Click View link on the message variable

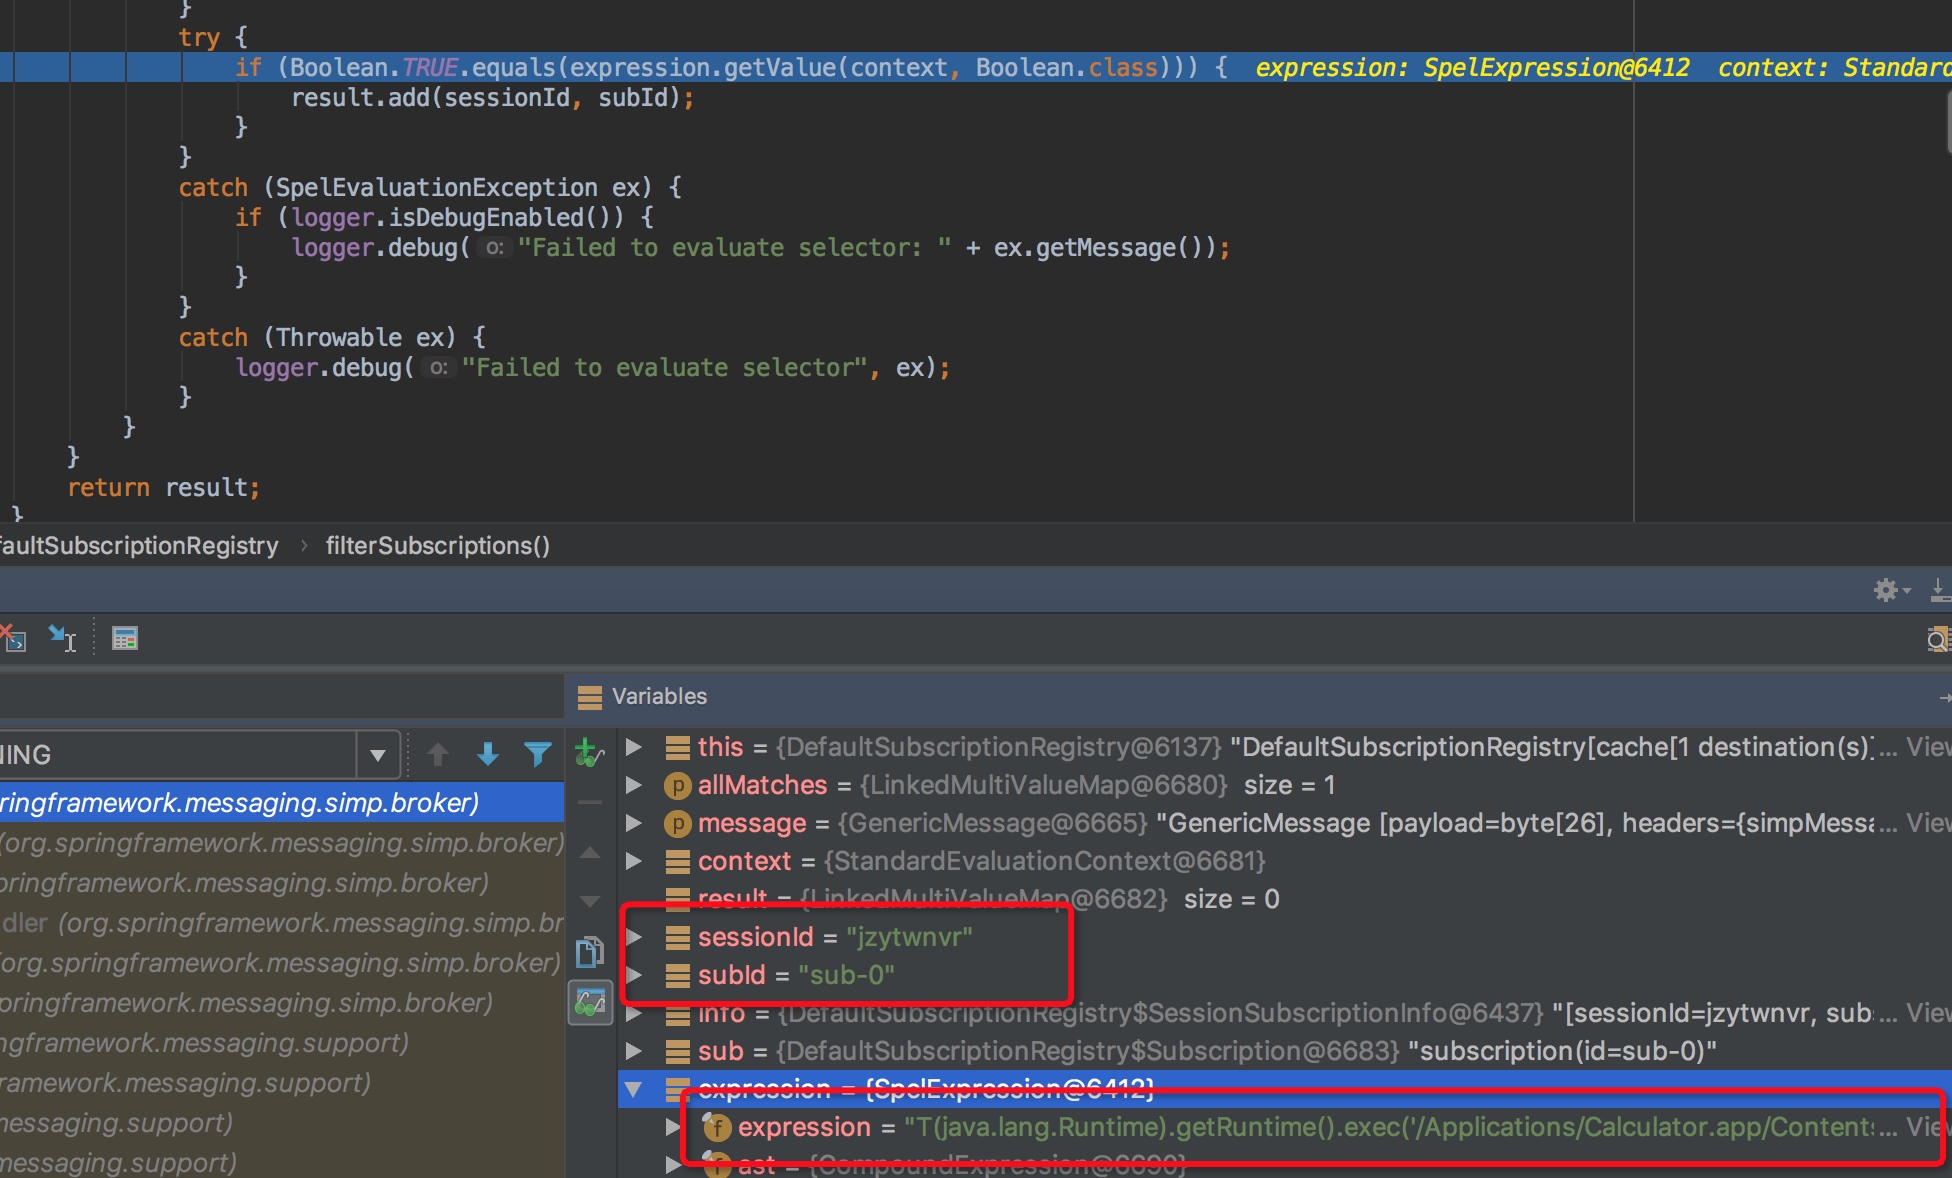point(1928,823)
